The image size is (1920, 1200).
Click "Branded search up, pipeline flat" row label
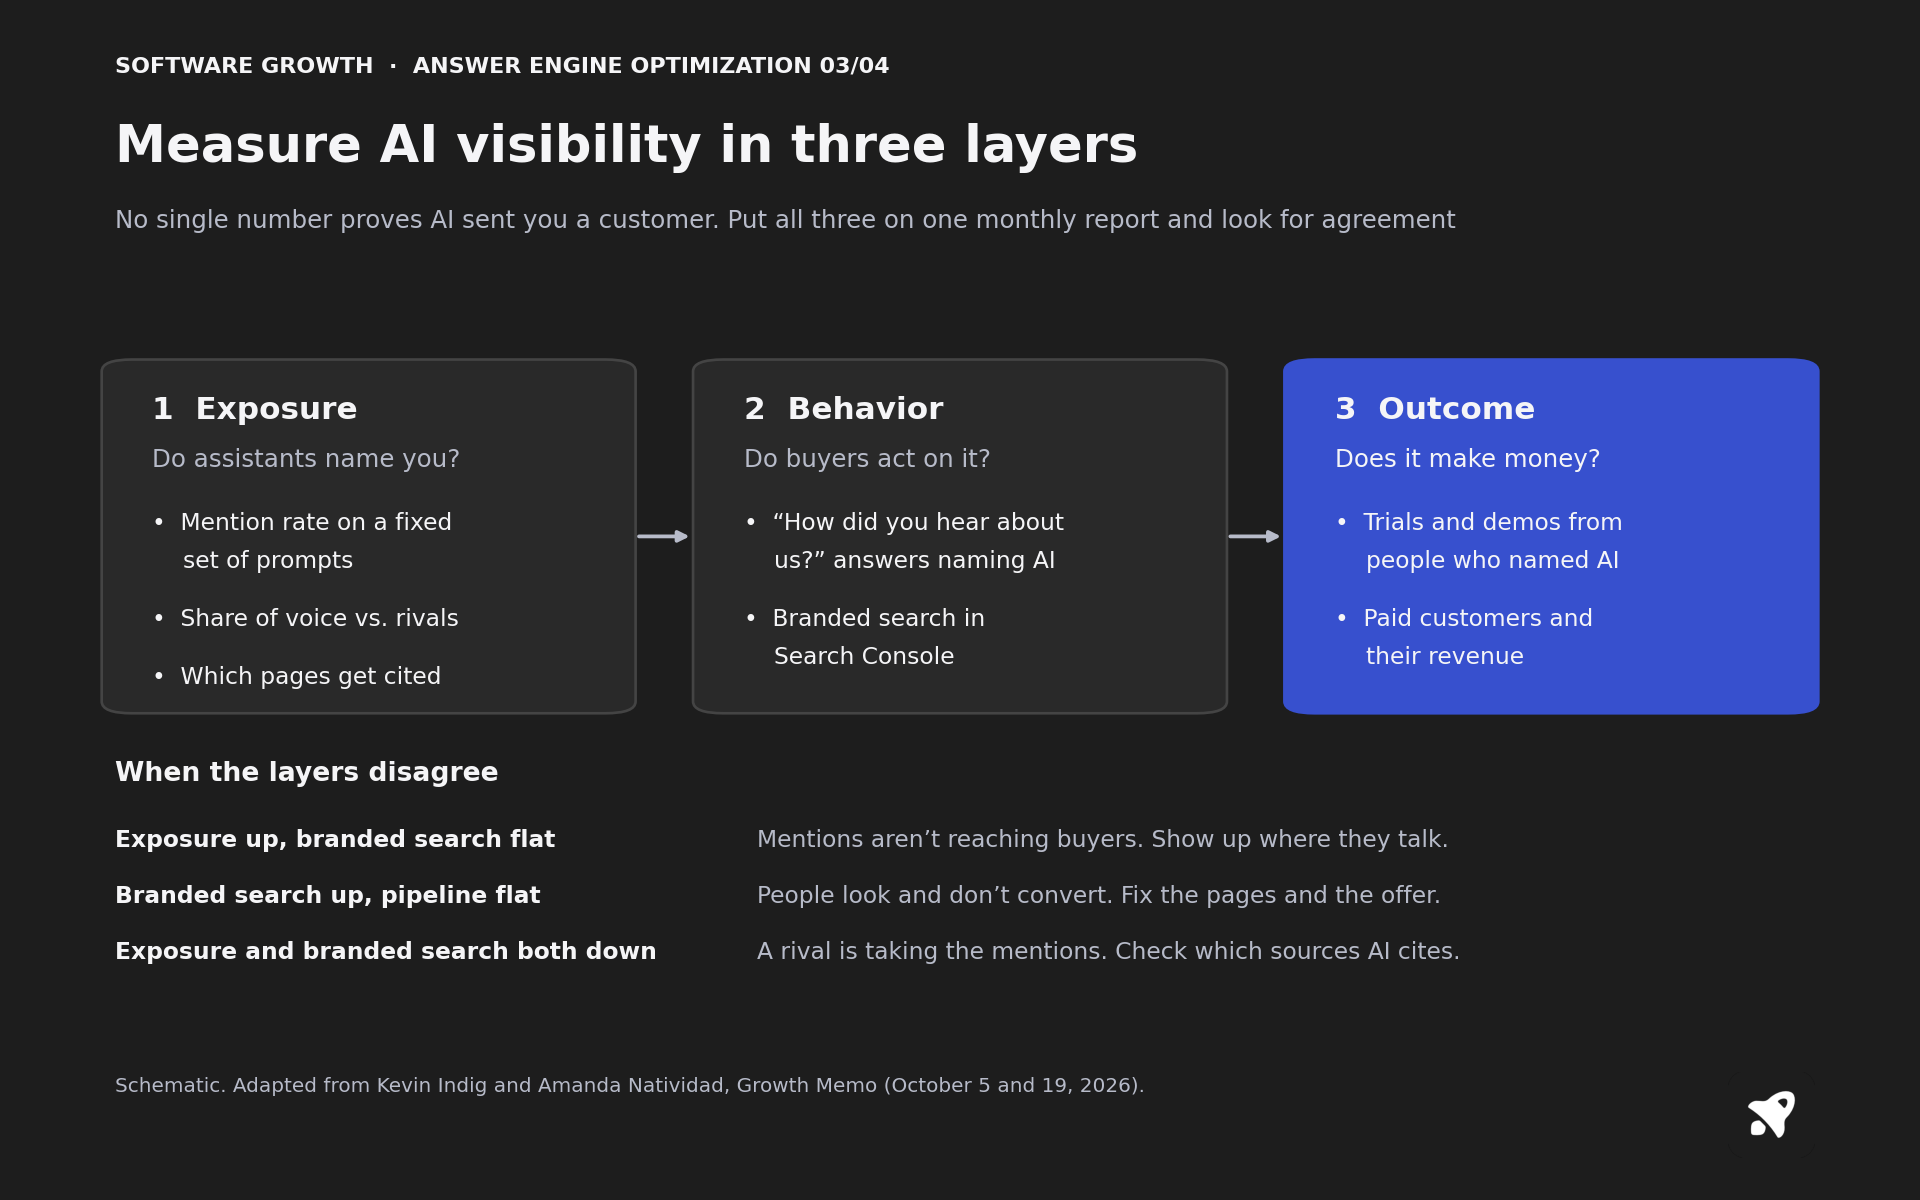coord(328,895)
